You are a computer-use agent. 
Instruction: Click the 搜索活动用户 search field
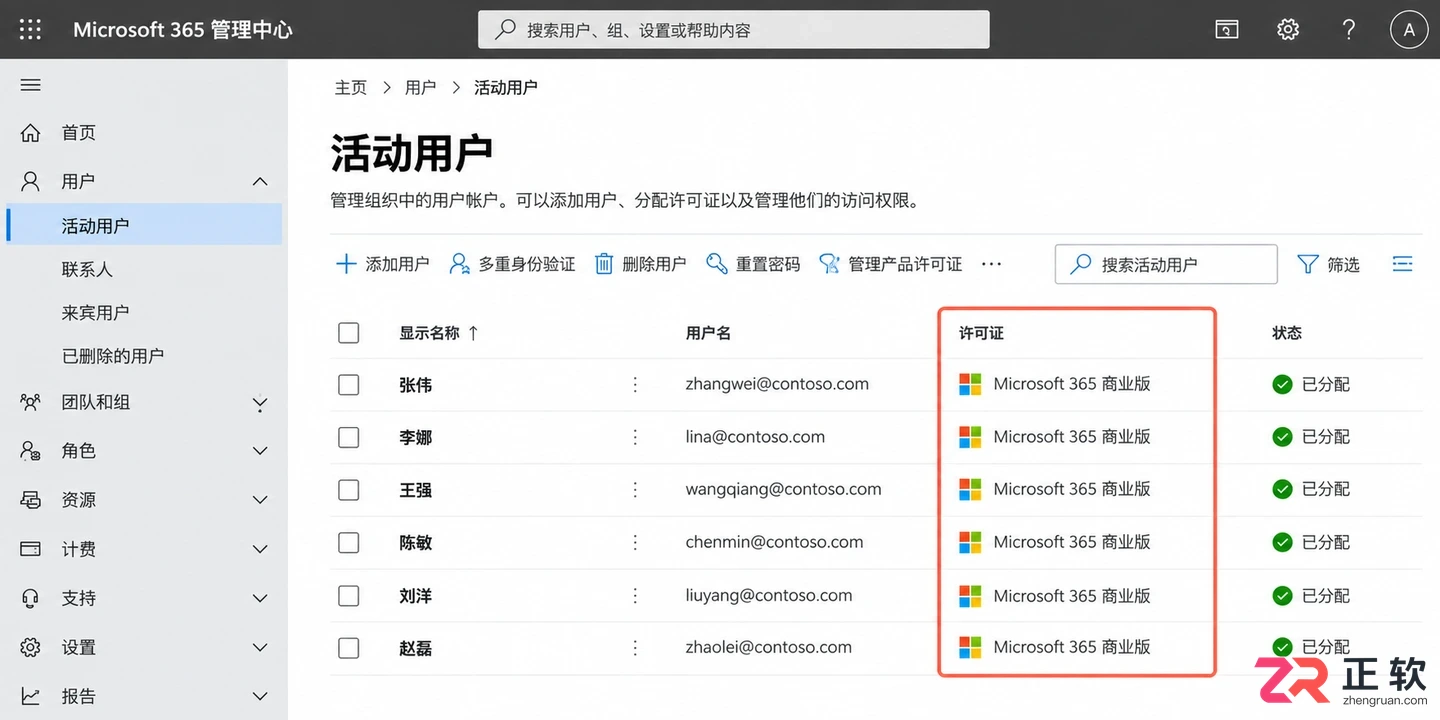point(1166,264)
